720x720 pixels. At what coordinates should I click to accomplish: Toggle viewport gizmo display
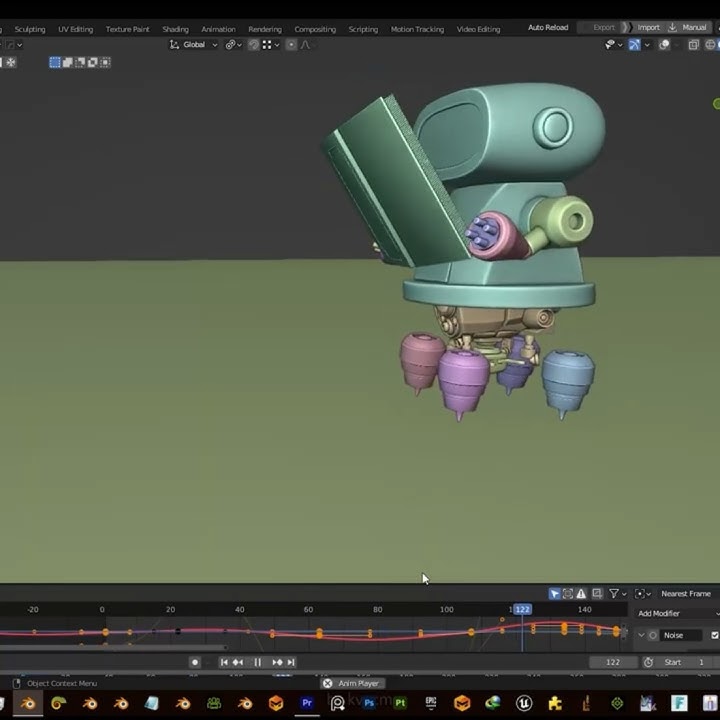[x=634, y=45]
